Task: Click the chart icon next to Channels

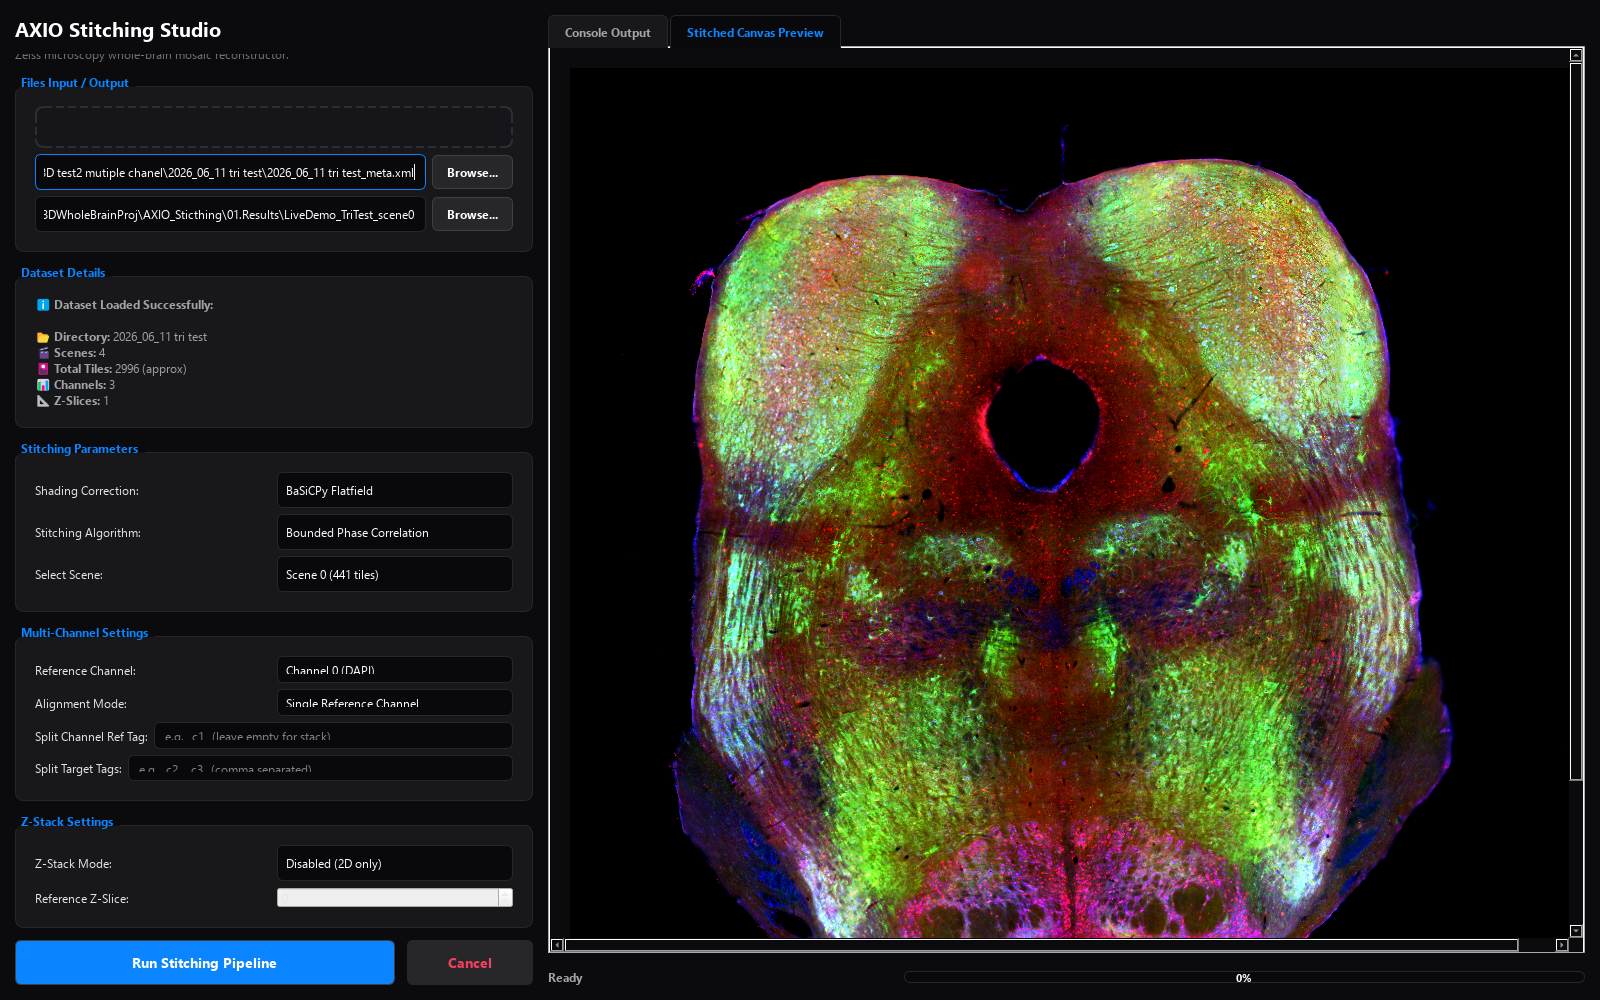Action: point(43,385)
